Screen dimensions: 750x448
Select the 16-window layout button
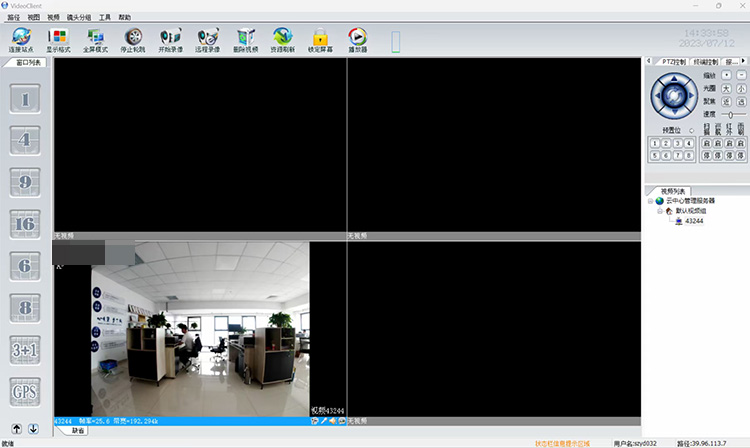(25, 224)
